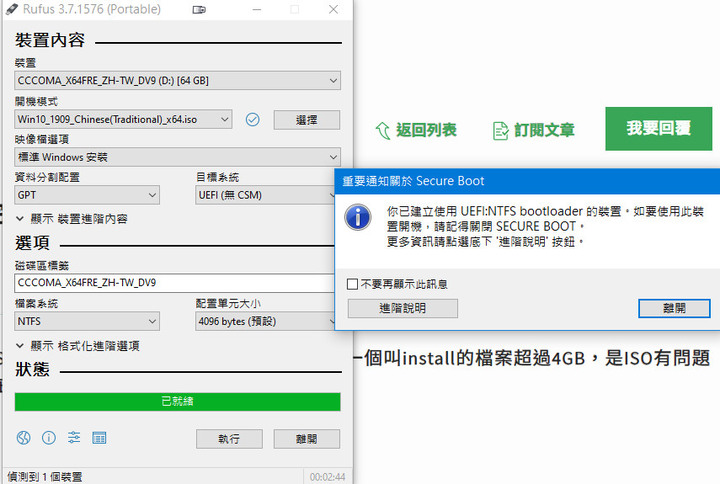The height and width of the screenshot is (484, 720).
Task: Open the 映像檔選項 dropdown
Action: click(177, 157)
